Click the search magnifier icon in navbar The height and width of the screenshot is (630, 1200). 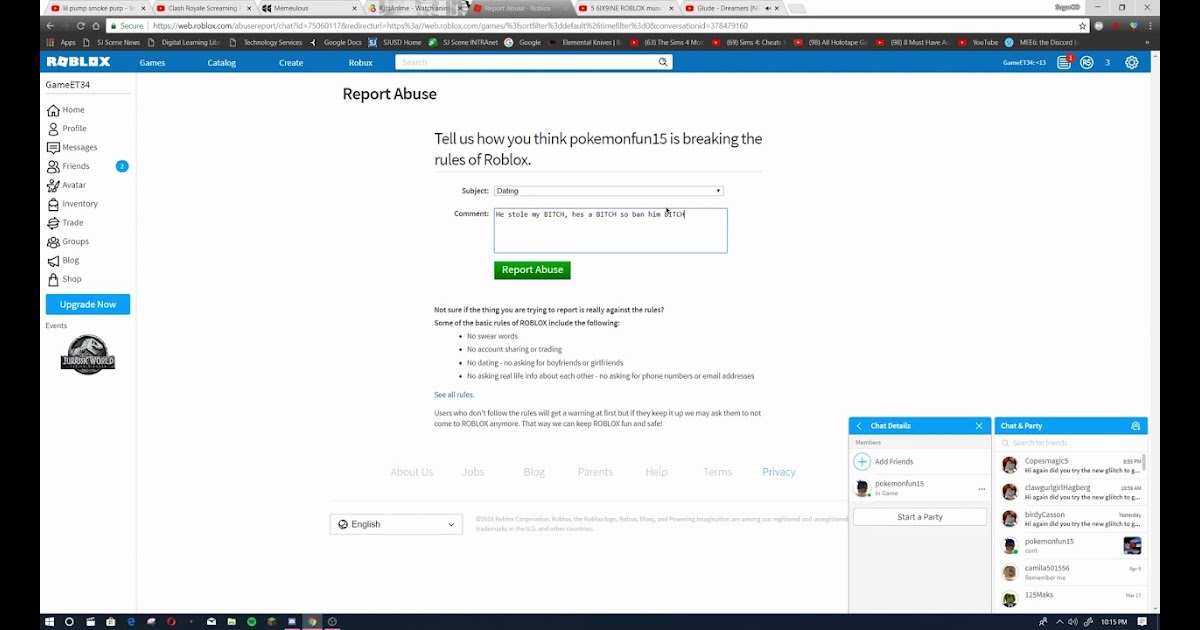point(662,62)
